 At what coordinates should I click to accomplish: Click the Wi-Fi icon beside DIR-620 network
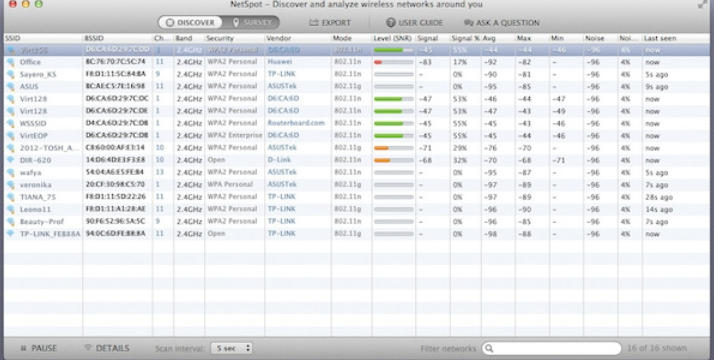(x=11, y=160)
